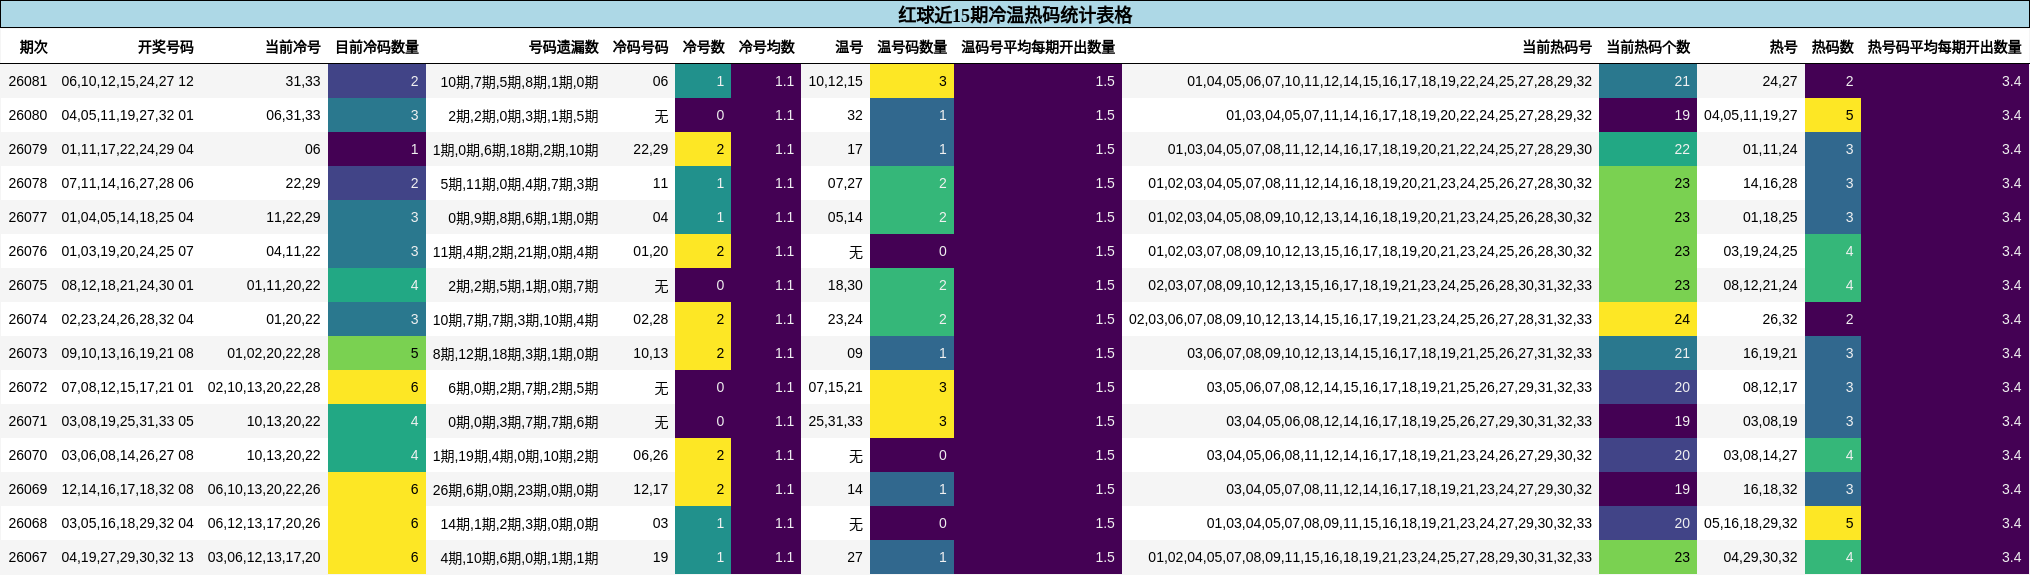Click cold numbers cell 31,33
The height and width of the screenshot is (575, 2030).
tap(303, 81)
